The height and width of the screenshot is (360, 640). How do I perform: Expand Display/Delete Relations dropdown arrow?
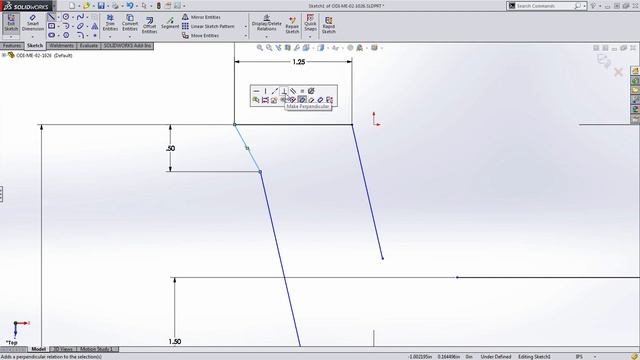pyautogui.click(x=267, y=37)
